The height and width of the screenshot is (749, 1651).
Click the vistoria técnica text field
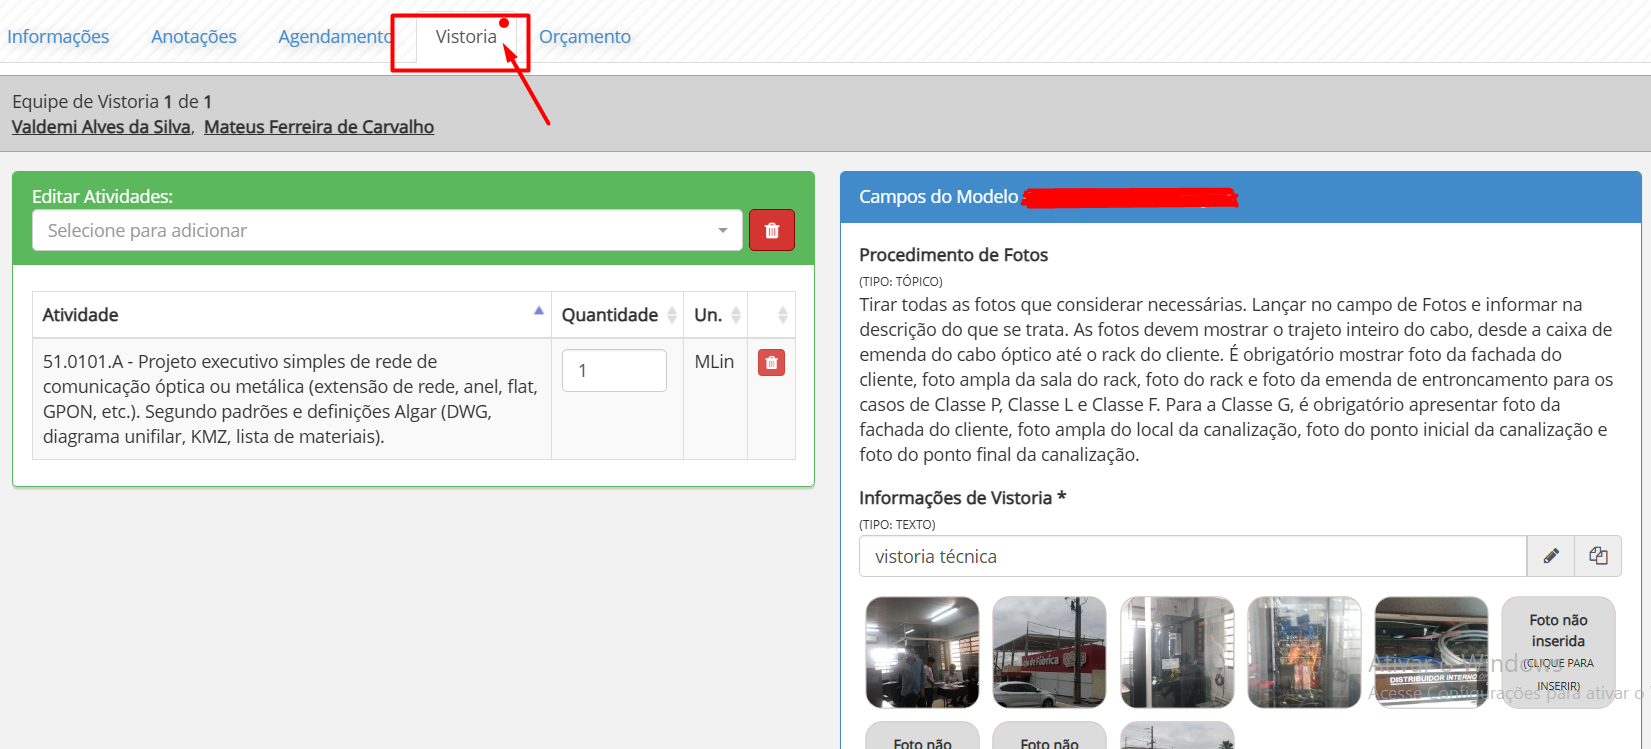pos(1192,556)
